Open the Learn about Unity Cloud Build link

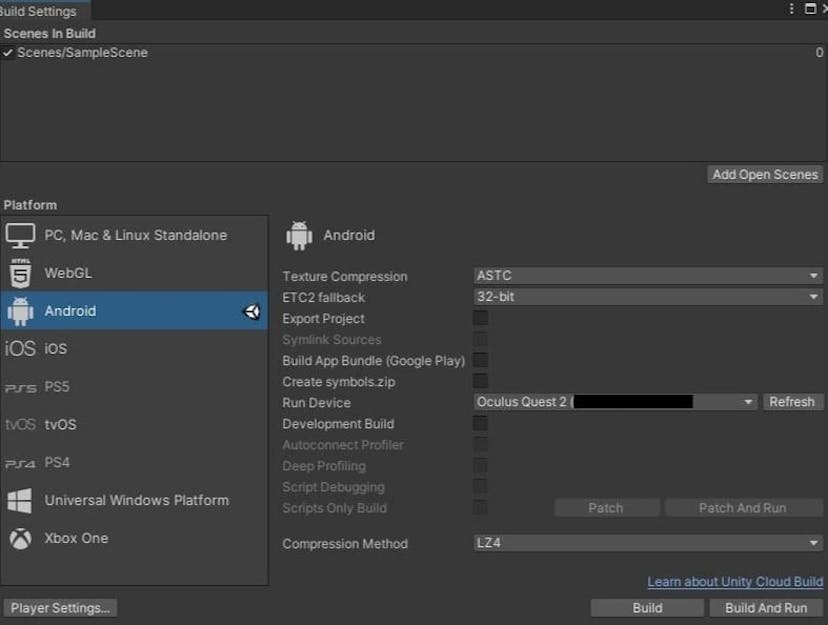click(x=734, y=581)
